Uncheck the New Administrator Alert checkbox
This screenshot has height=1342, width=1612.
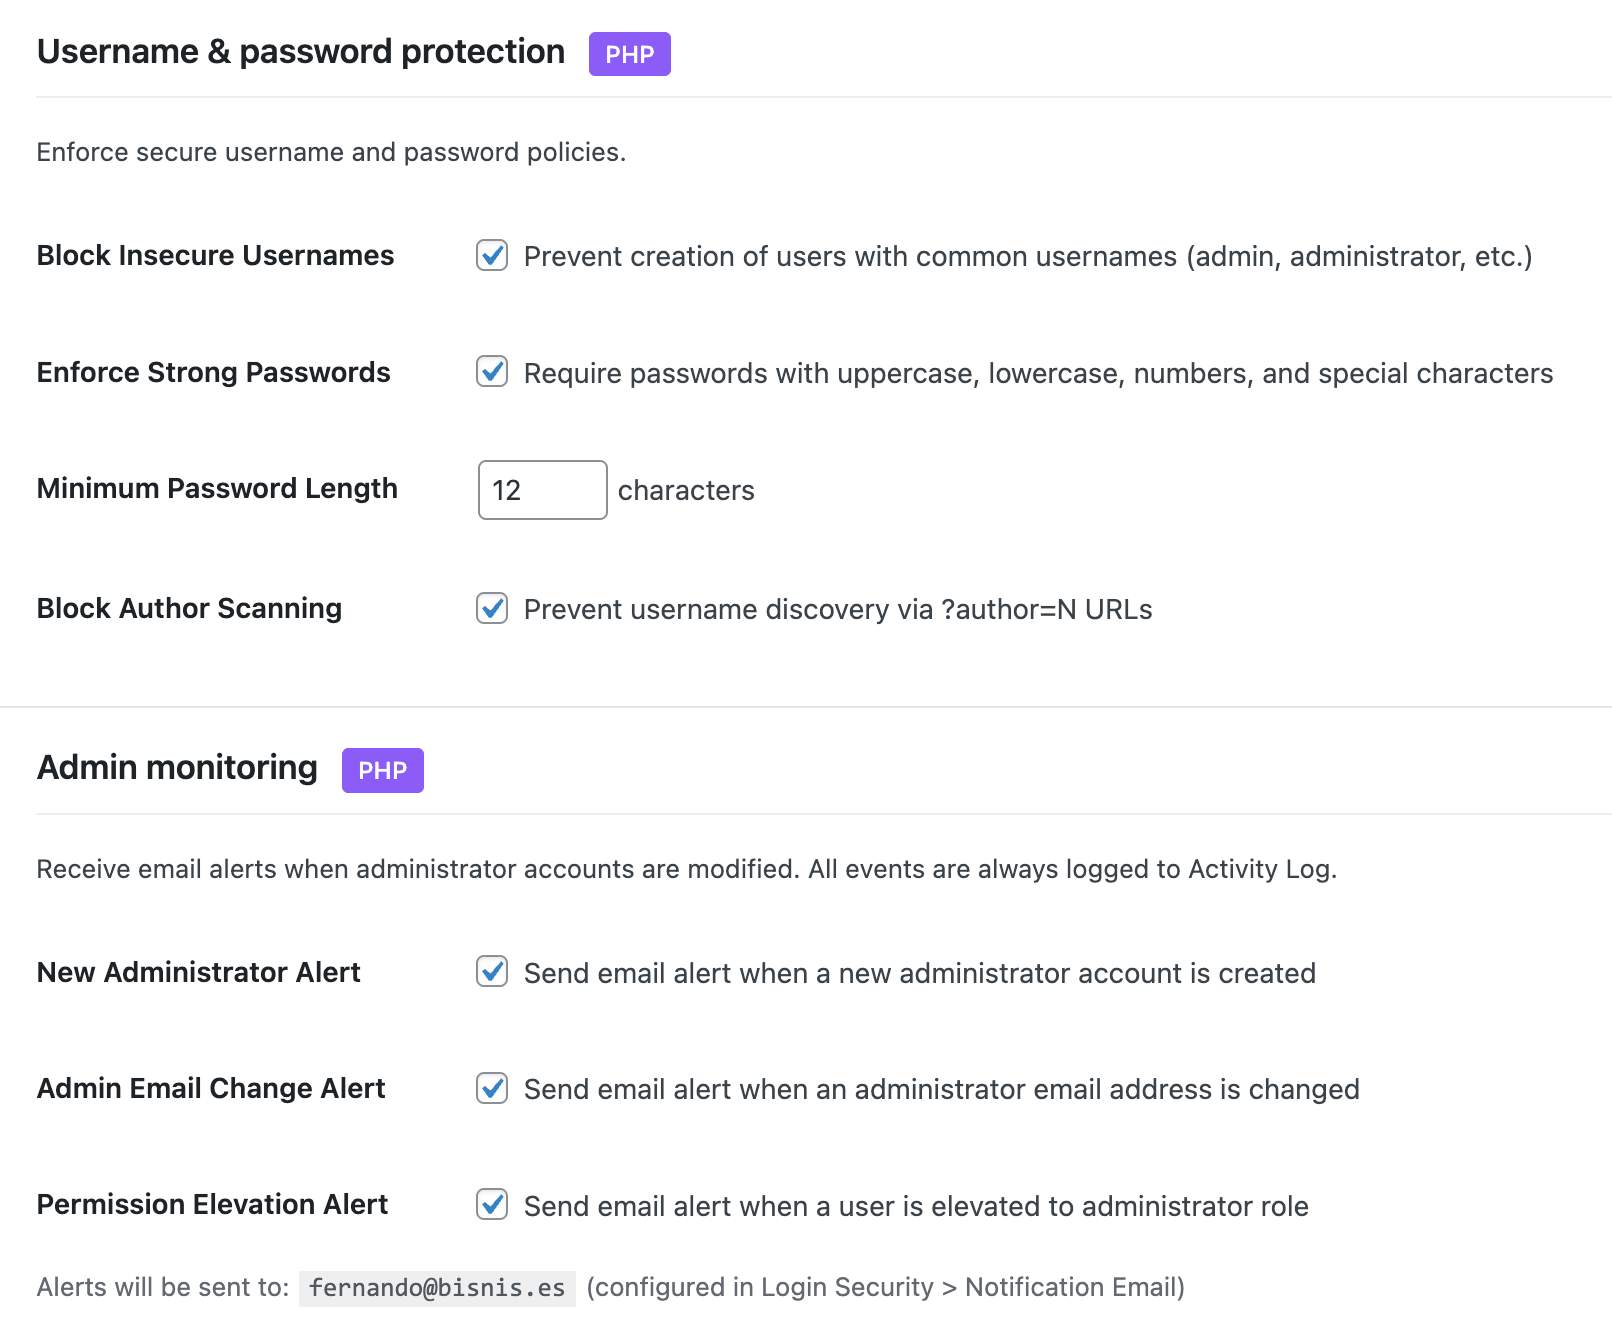click(x=492, y=972)
